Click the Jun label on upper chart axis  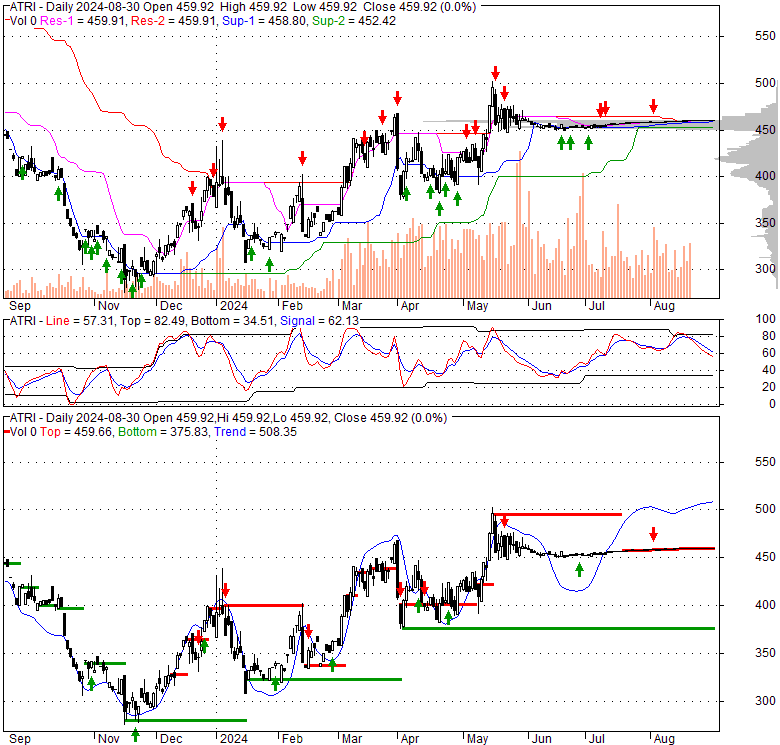tap(541, 306)
